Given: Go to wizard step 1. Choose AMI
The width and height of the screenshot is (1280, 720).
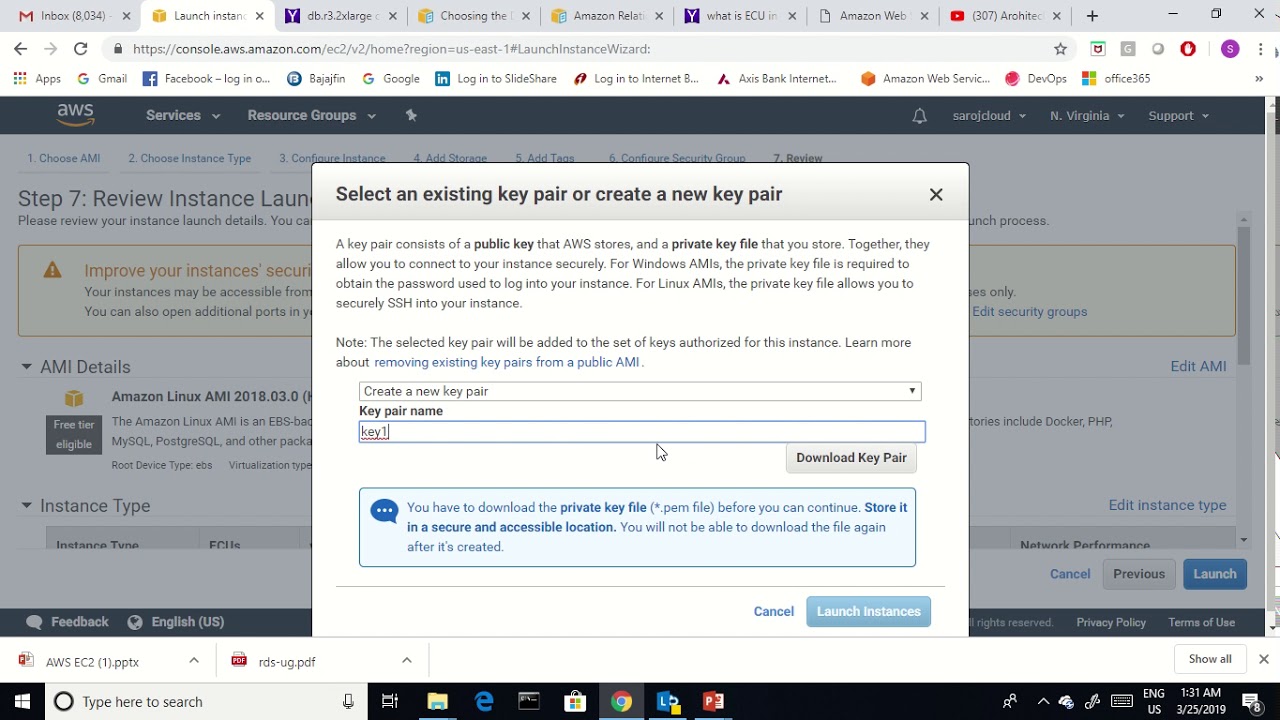Looking at the screenshot, I should (63, 158).
